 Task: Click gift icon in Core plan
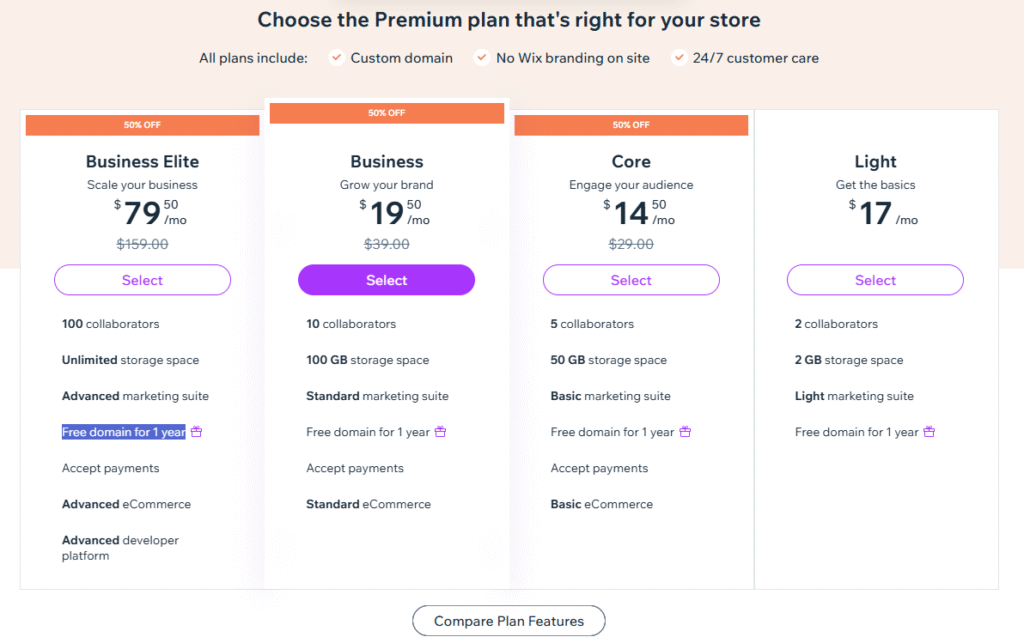tap(685, 432)
